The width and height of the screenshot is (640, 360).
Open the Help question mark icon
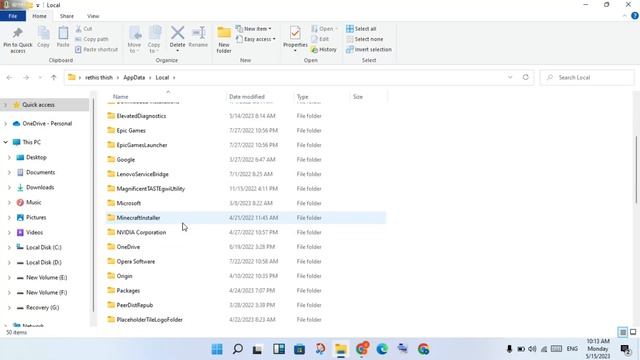pyautogui.click(x=635, y=16)
